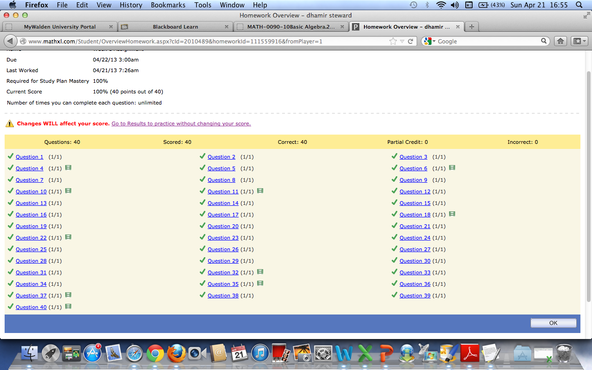592x370 pixels.
Task: Open the Question 29 link
Action: point(223,261)
